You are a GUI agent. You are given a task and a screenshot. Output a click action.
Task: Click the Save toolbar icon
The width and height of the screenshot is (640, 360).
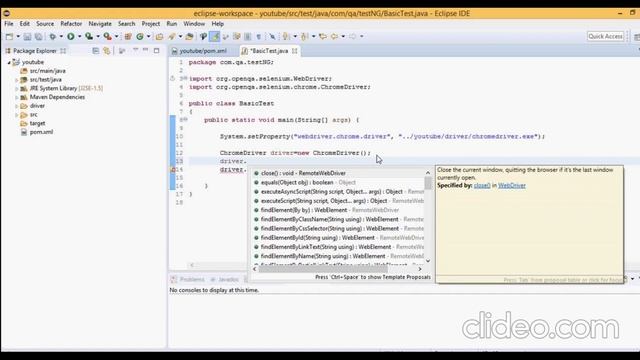[x=27, y=36]
